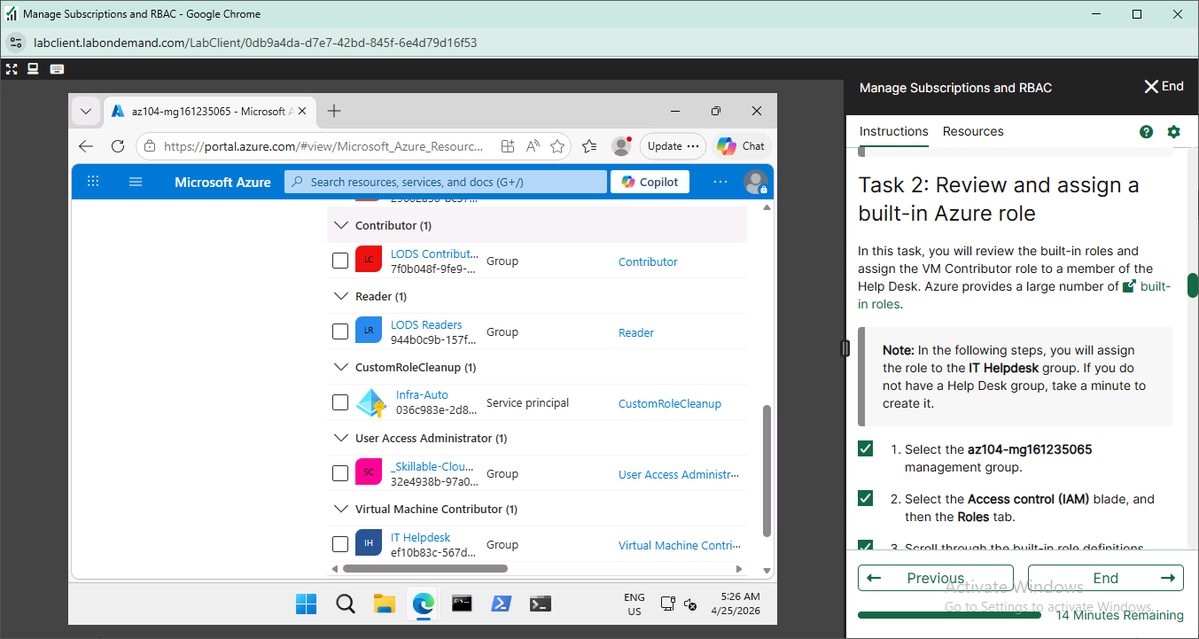Screen dimensions: 1199x639
Task: Check the LODS Contributors row checkbox
Action: [340, 261]
